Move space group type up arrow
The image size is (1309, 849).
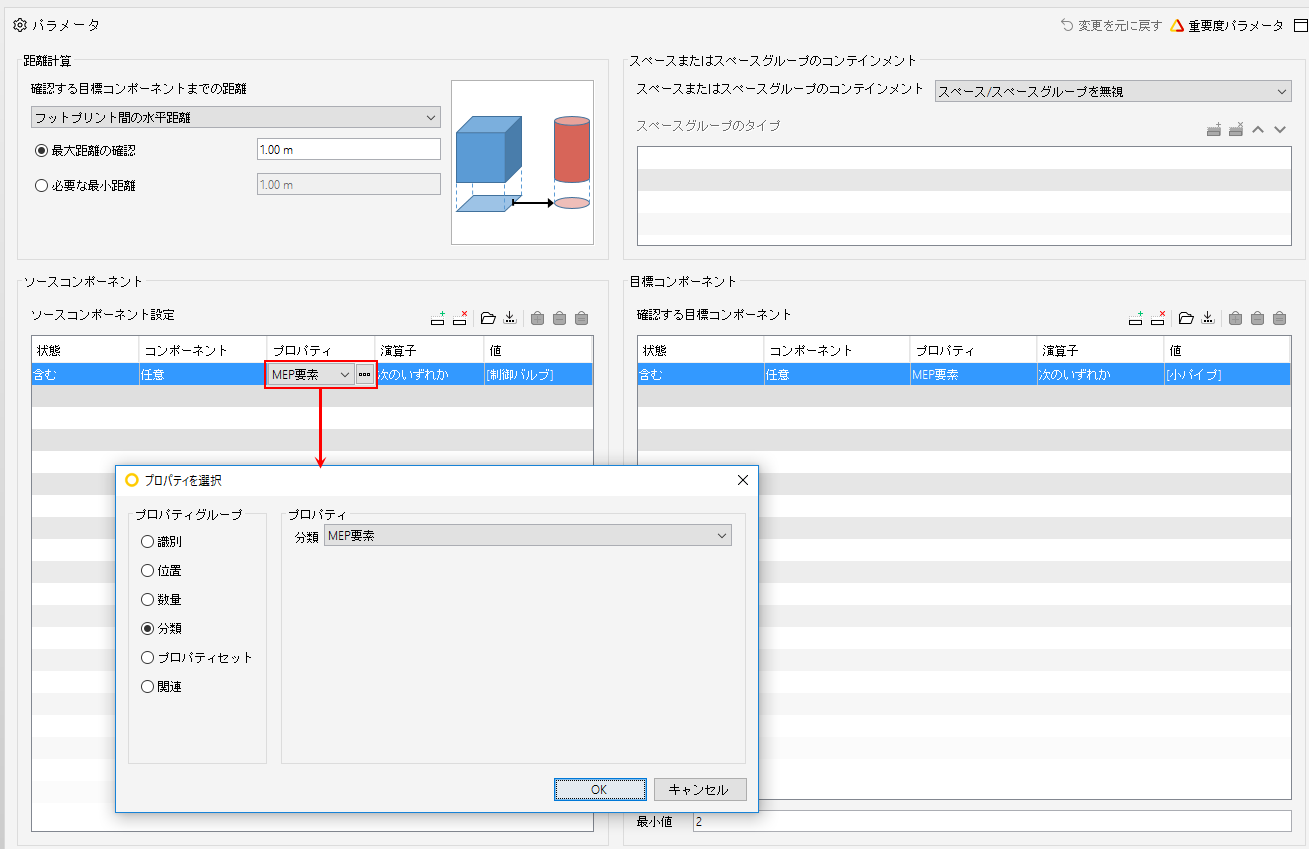[x=1259, y=130]
